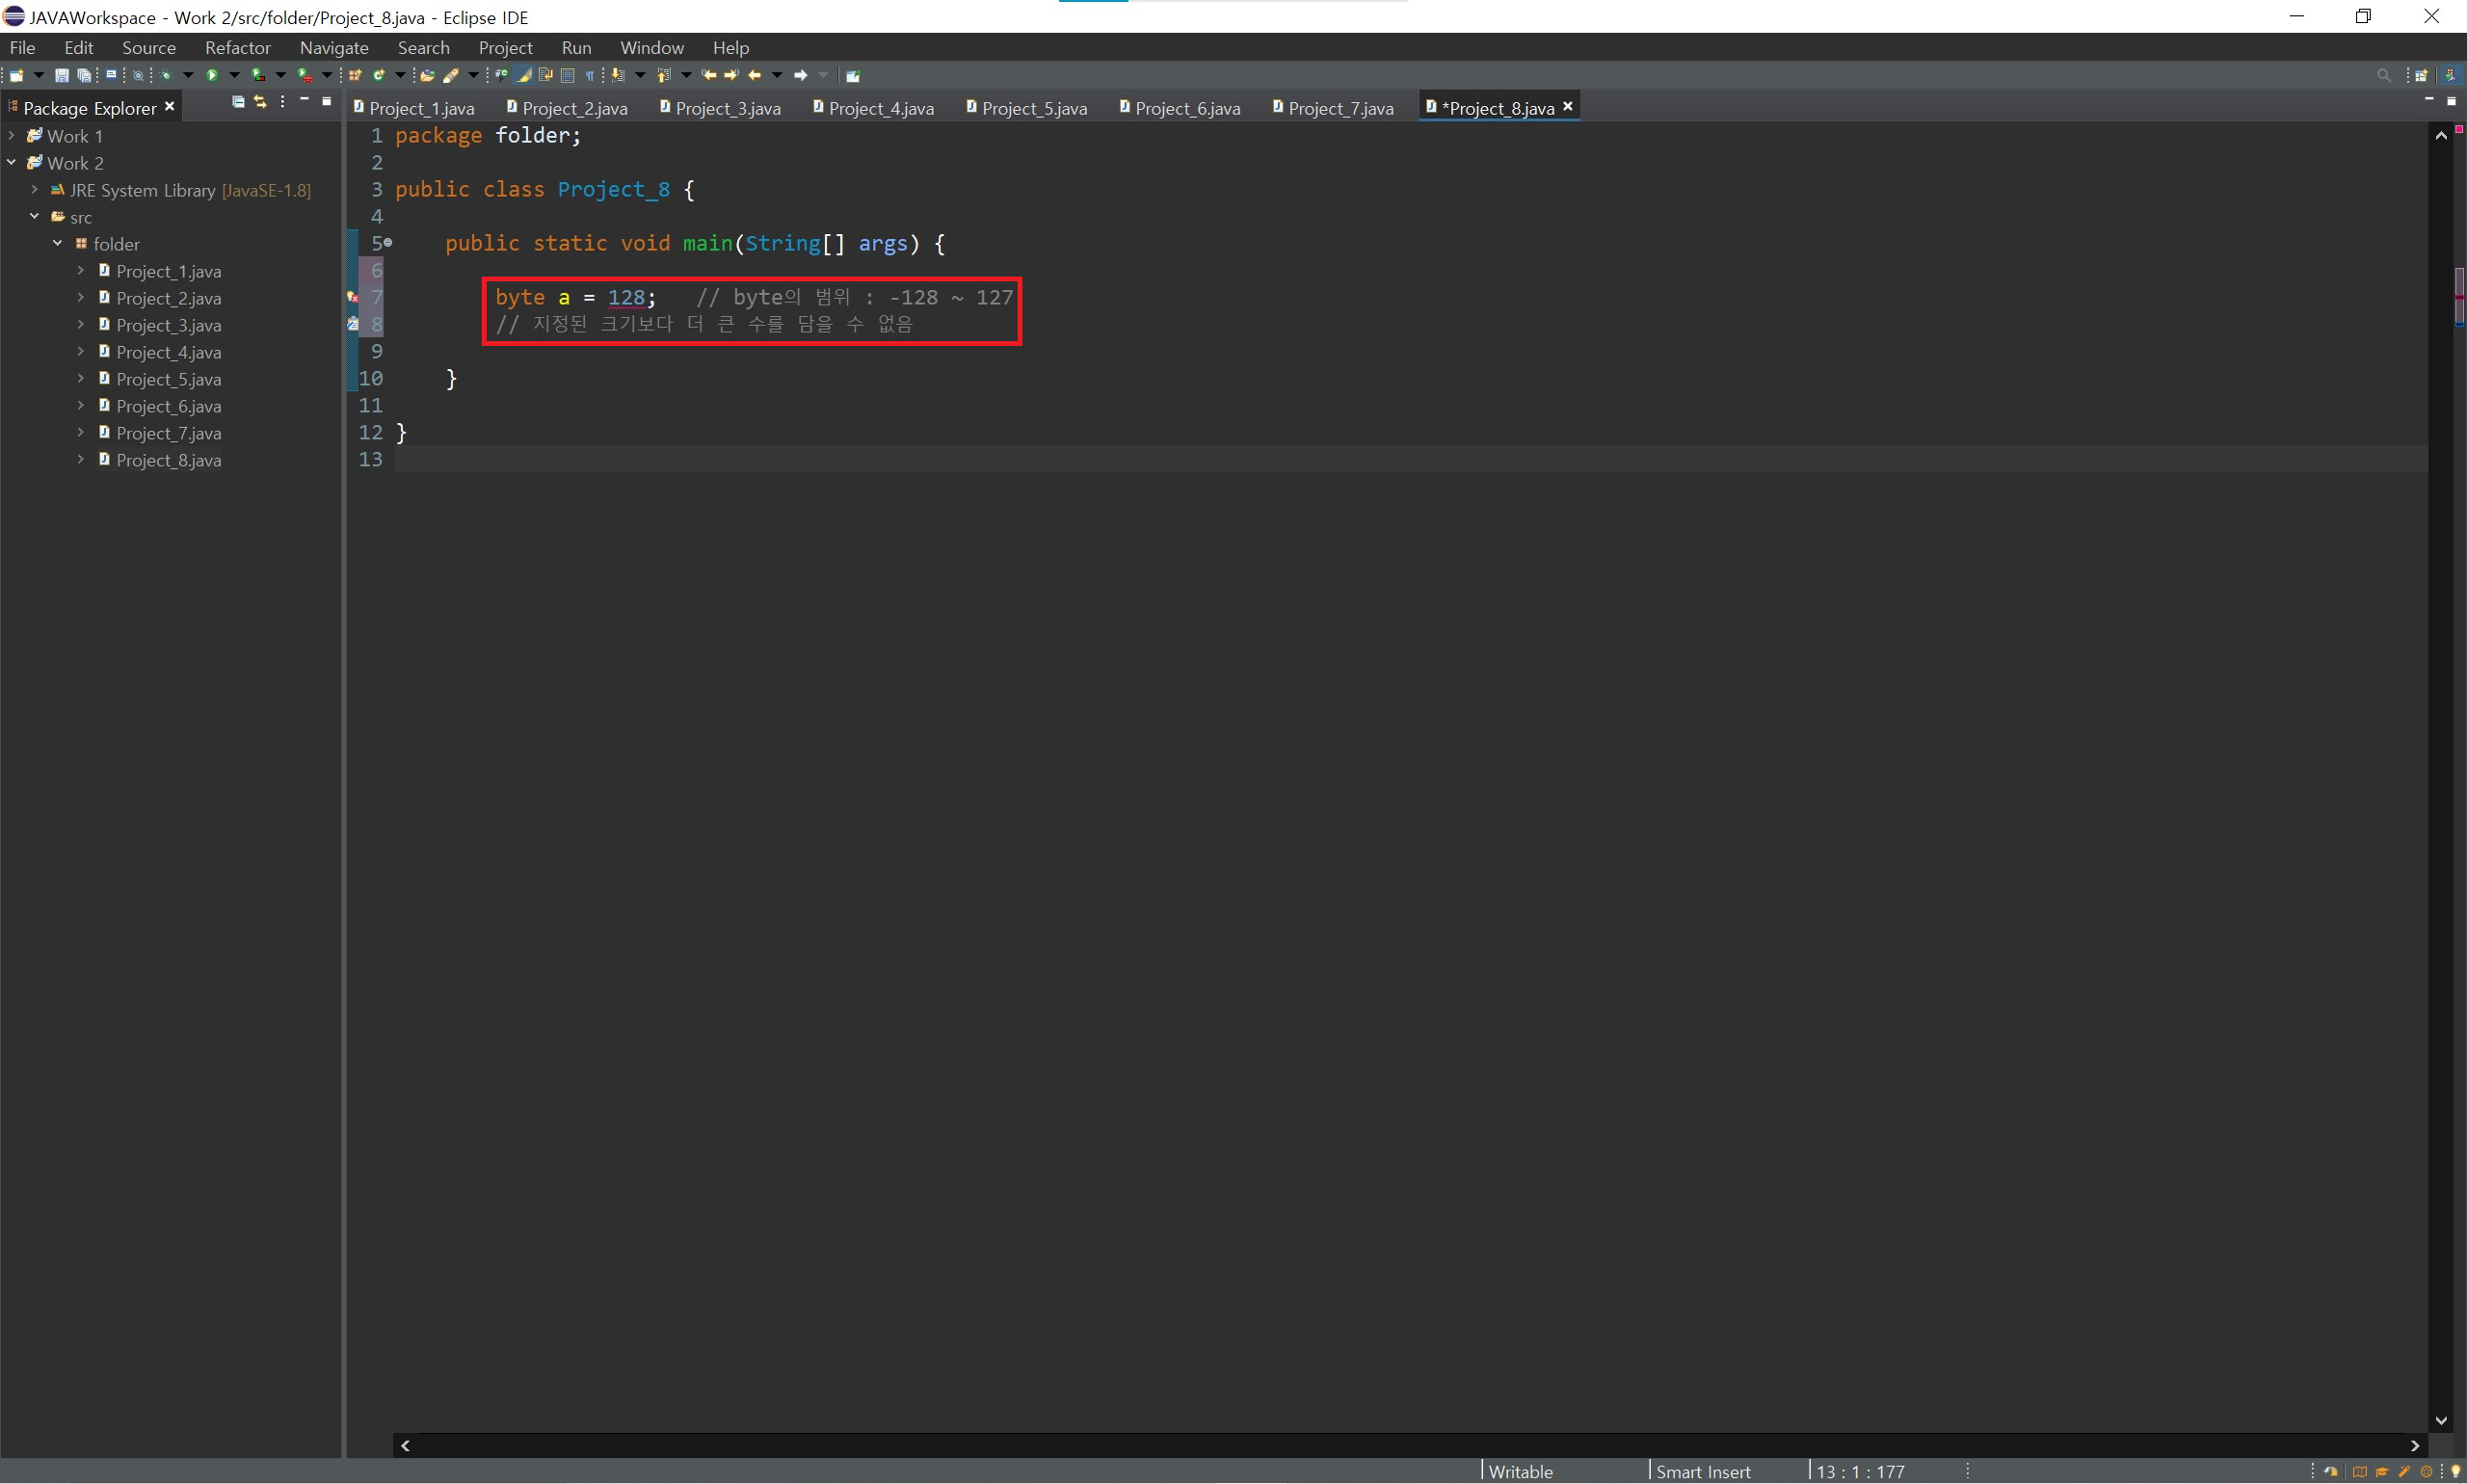Click the error marker on line 7
2467x1484 pixels.
click(x=352, y=297)
